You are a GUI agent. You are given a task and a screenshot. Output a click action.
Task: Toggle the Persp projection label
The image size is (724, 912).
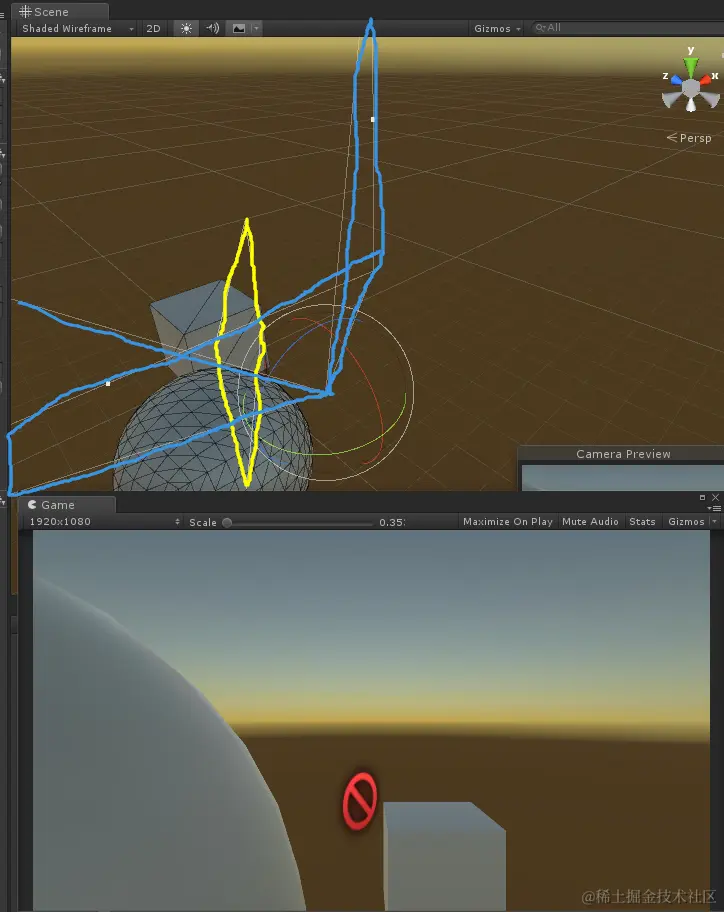click(689, 138)
